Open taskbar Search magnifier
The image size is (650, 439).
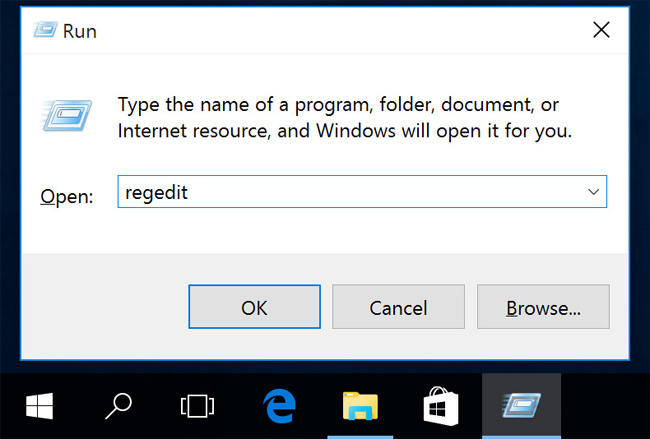tap(119, 405)
